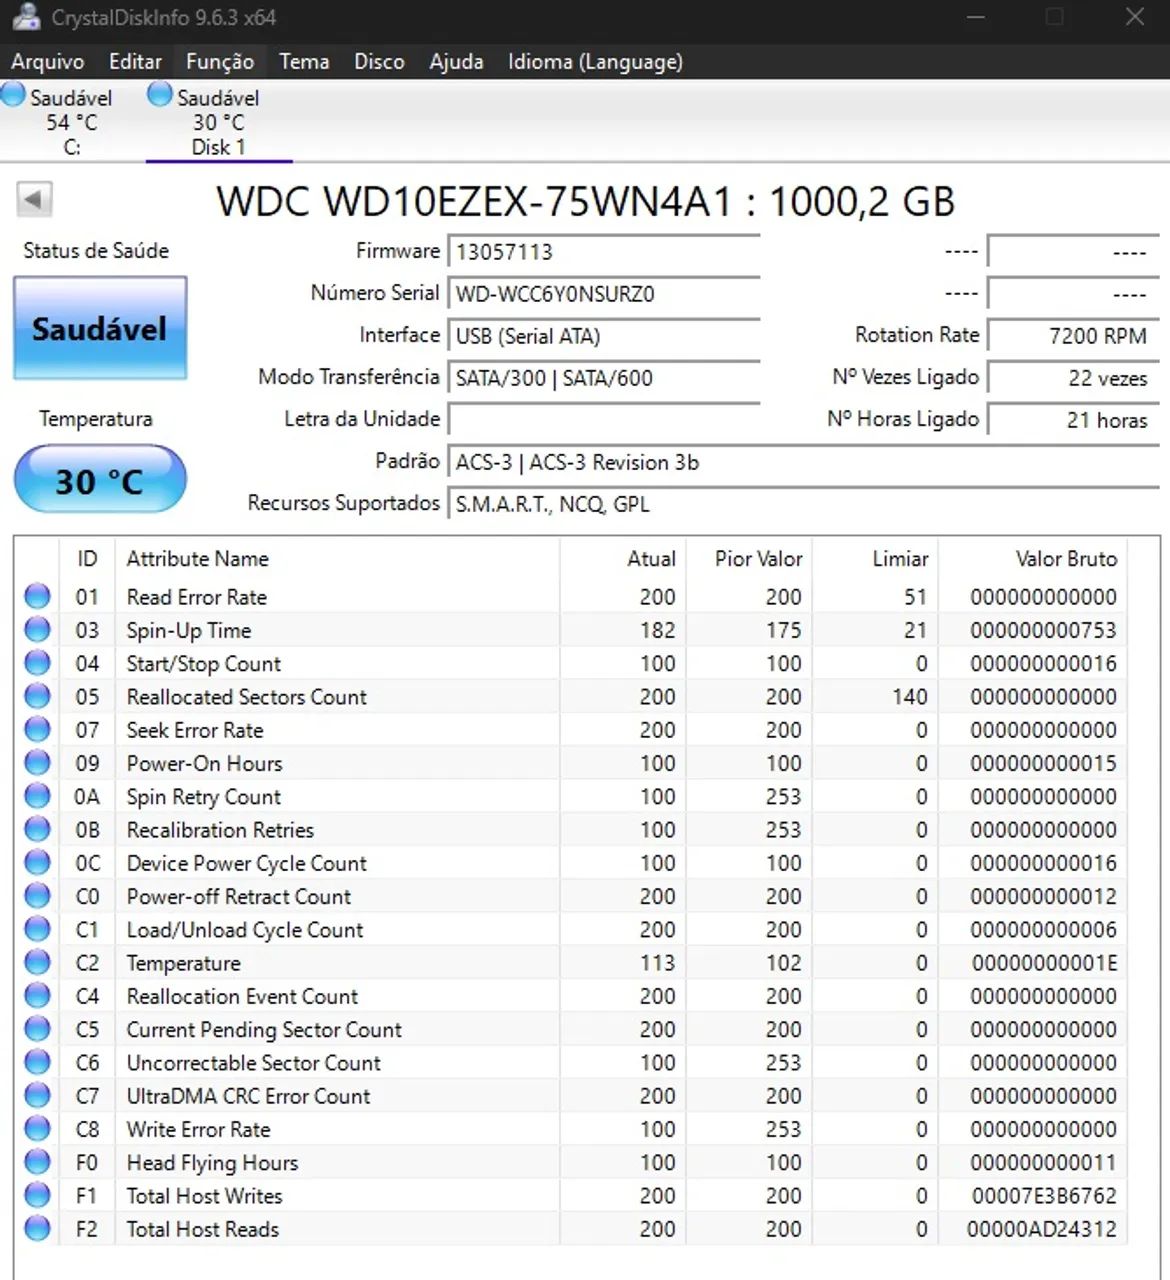Click status orb of Write Error Rate row

(37, 1129)
